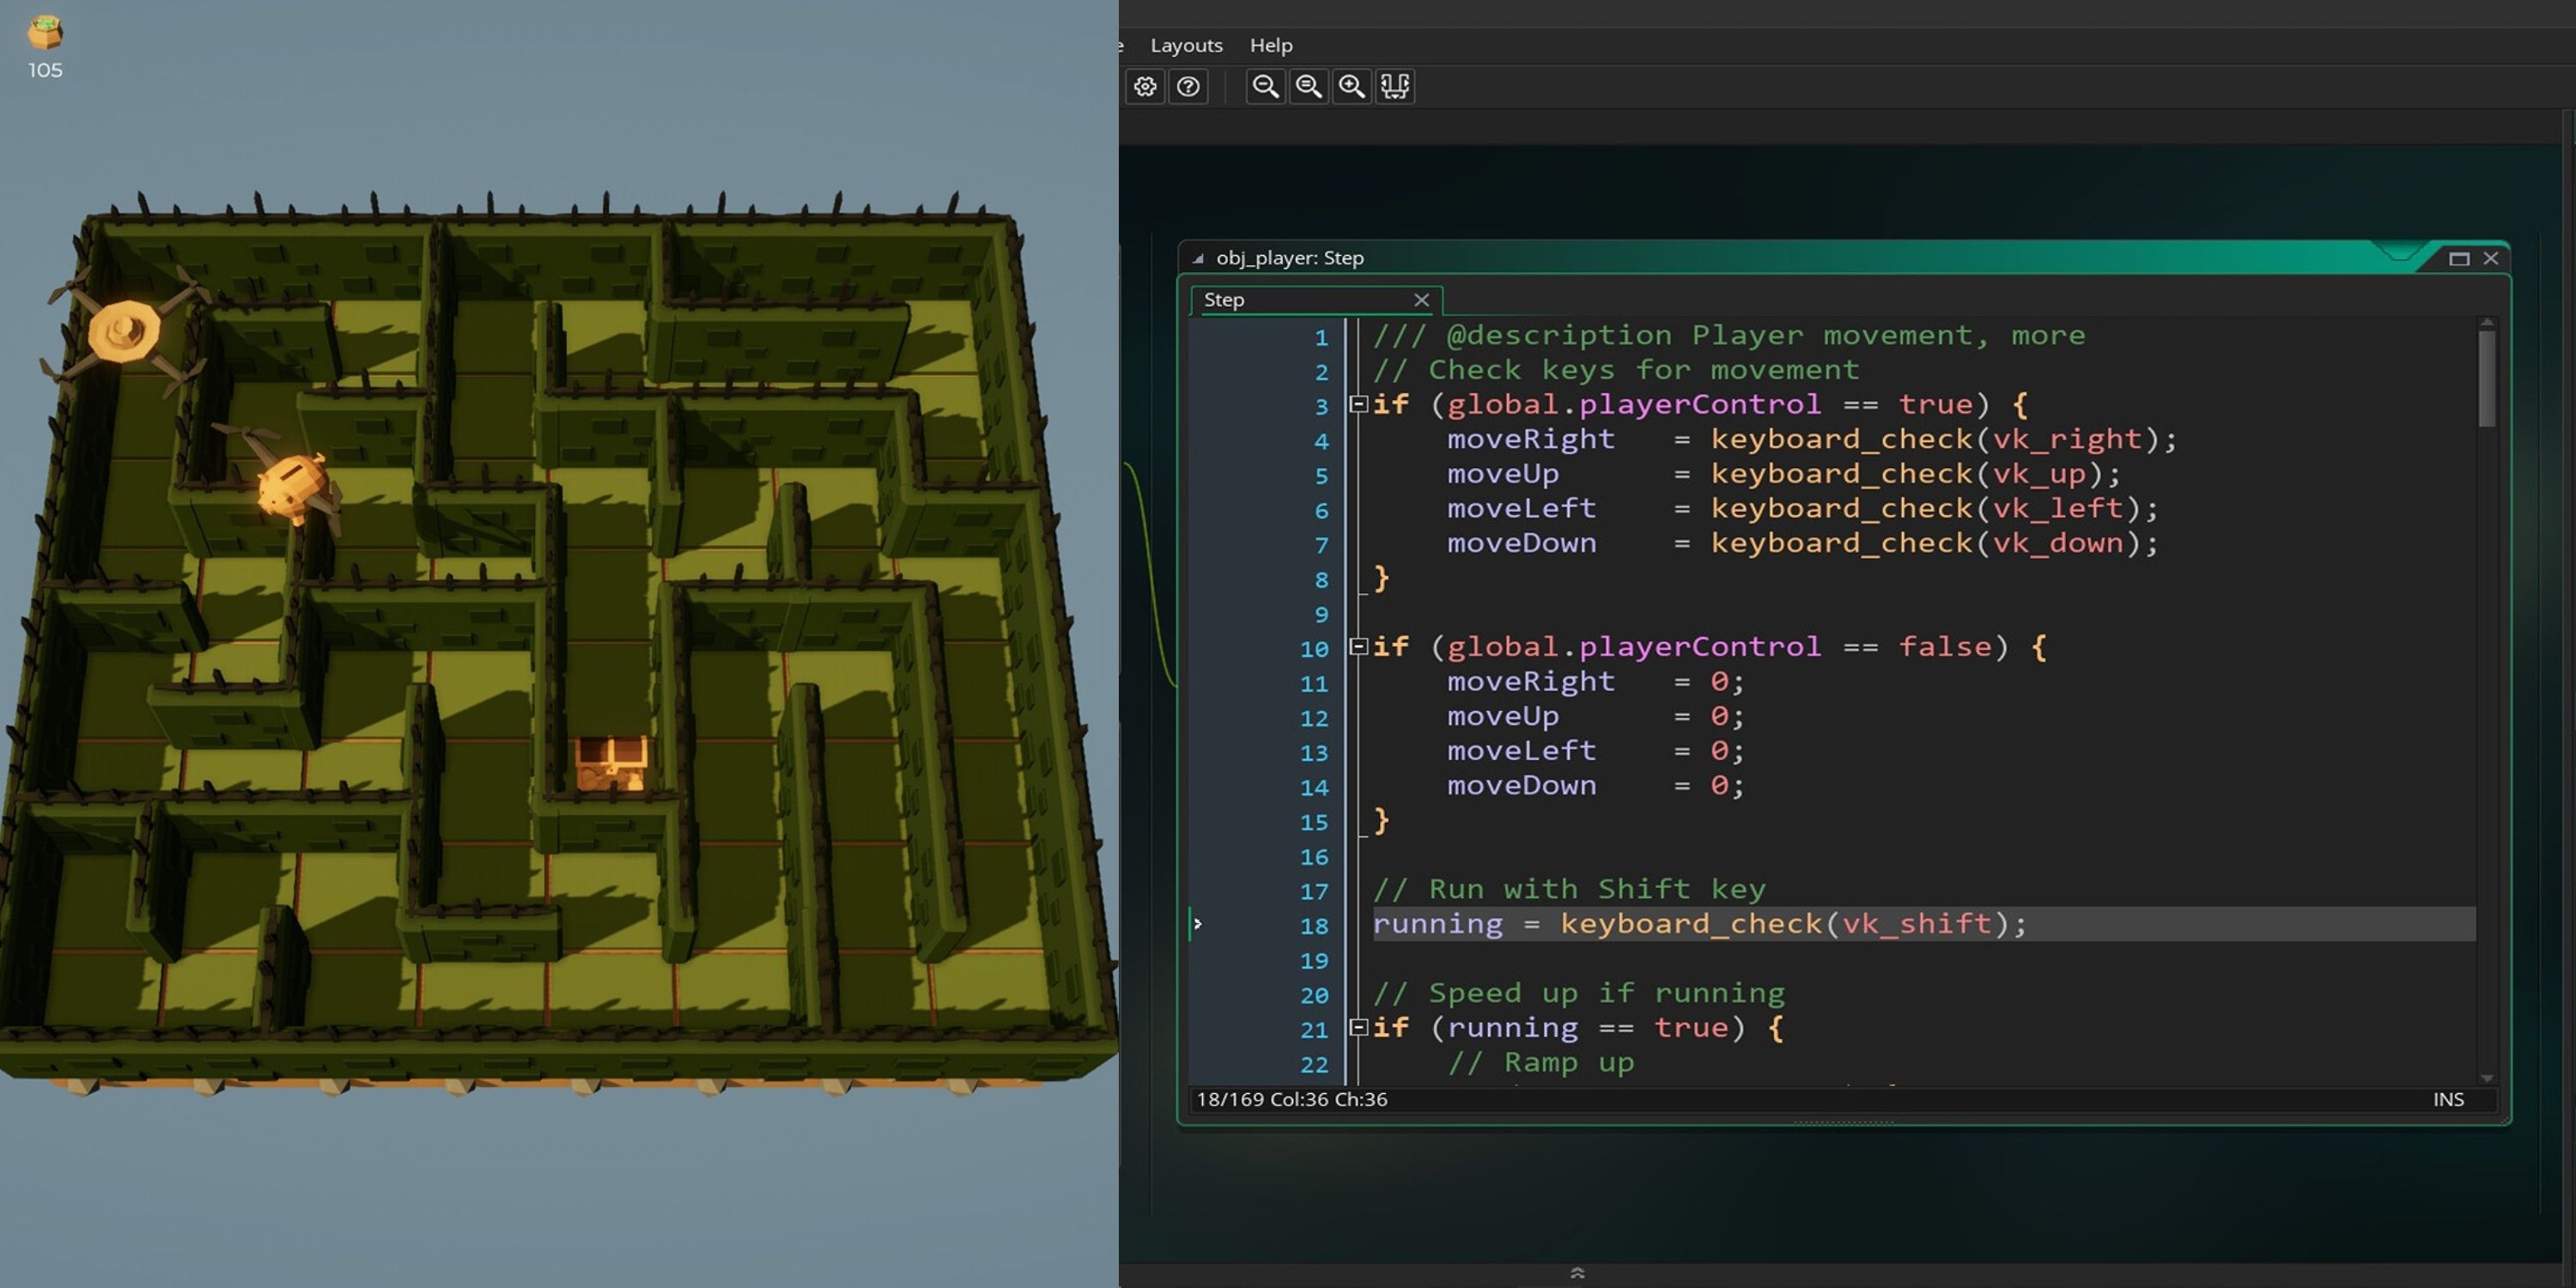Zoom out with the magnifier minus icon
This screenshot has width=2576, height=1288.
click(1264, 87)
